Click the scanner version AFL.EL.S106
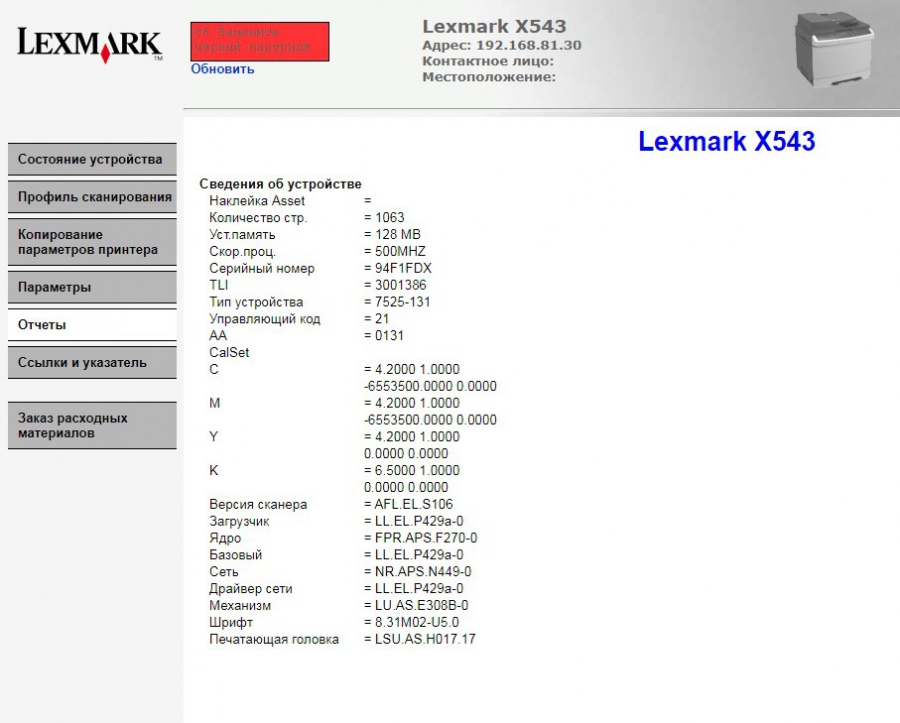The height and width of the screenshot is (723, 900). click(413, 504)
